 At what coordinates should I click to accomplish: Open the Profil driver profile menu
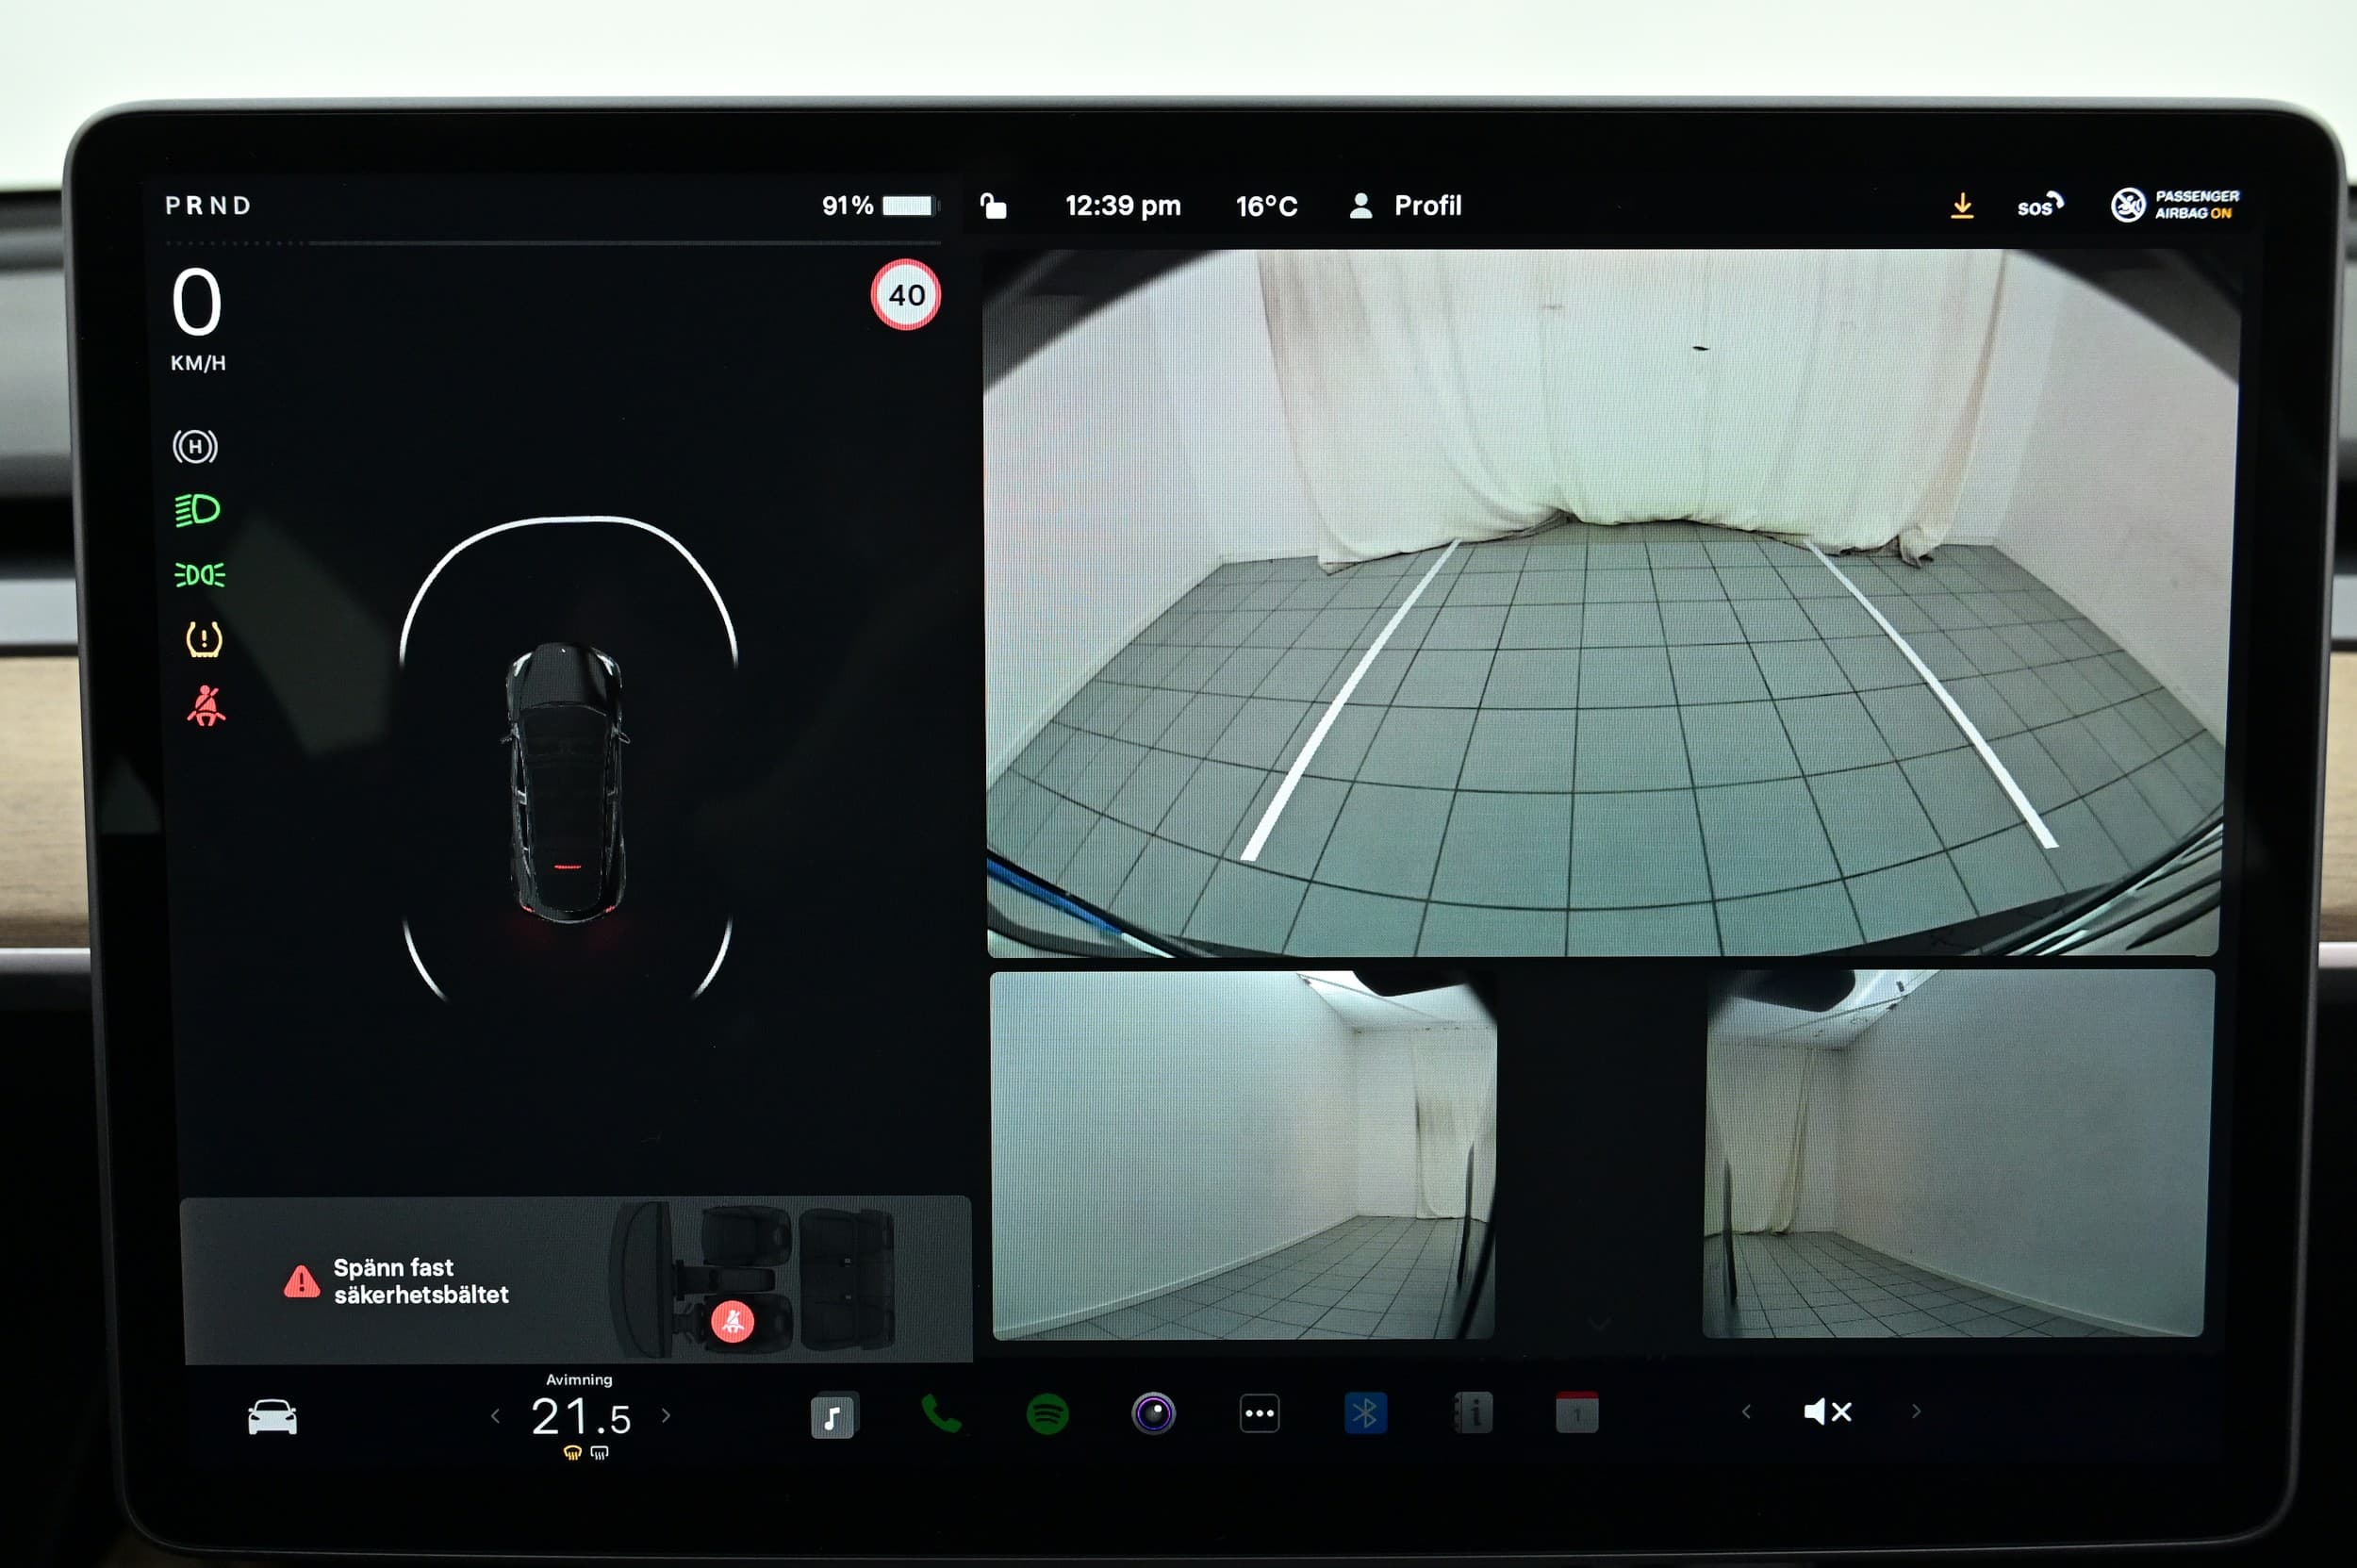pos(1405,206)
